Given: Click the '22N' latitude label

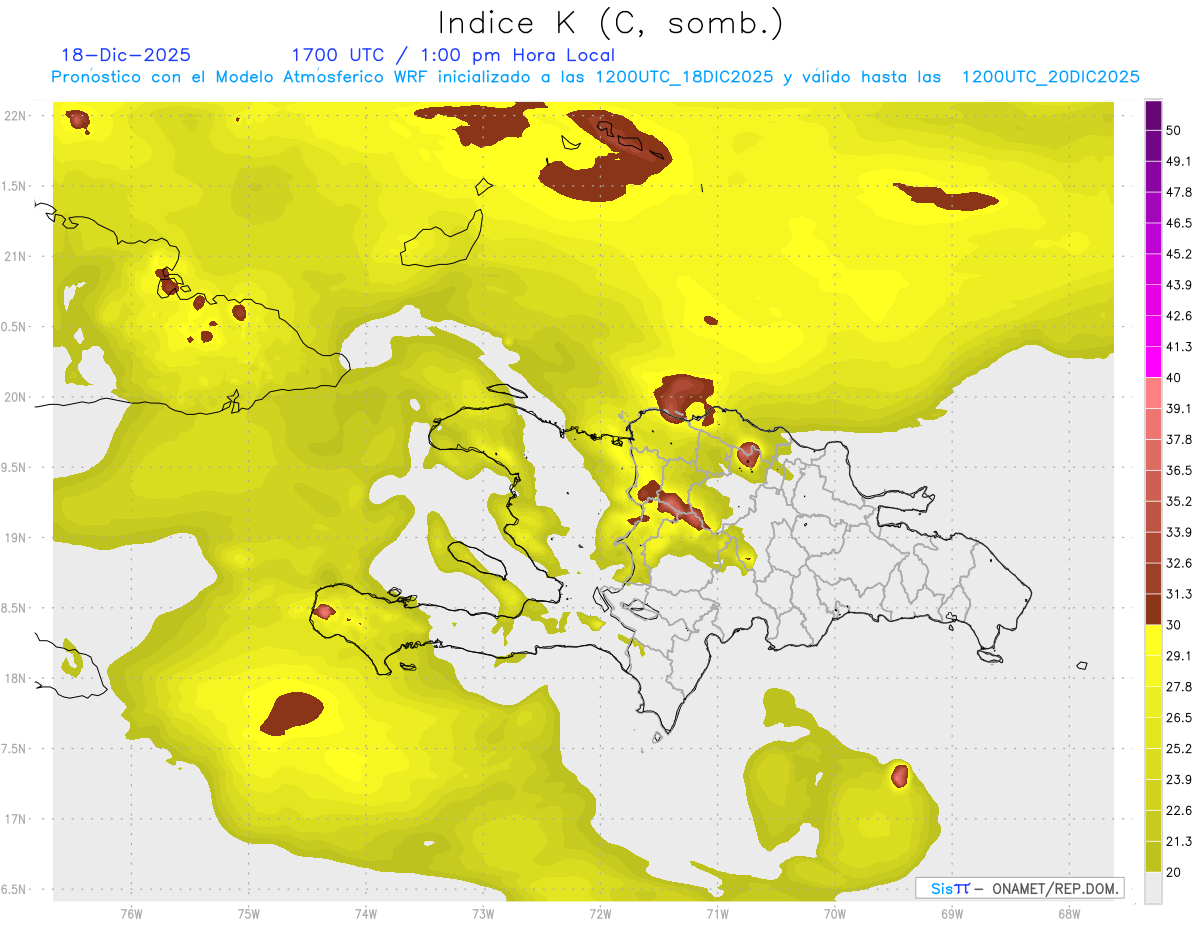Looking at the screenshot, I should (17, 116).
